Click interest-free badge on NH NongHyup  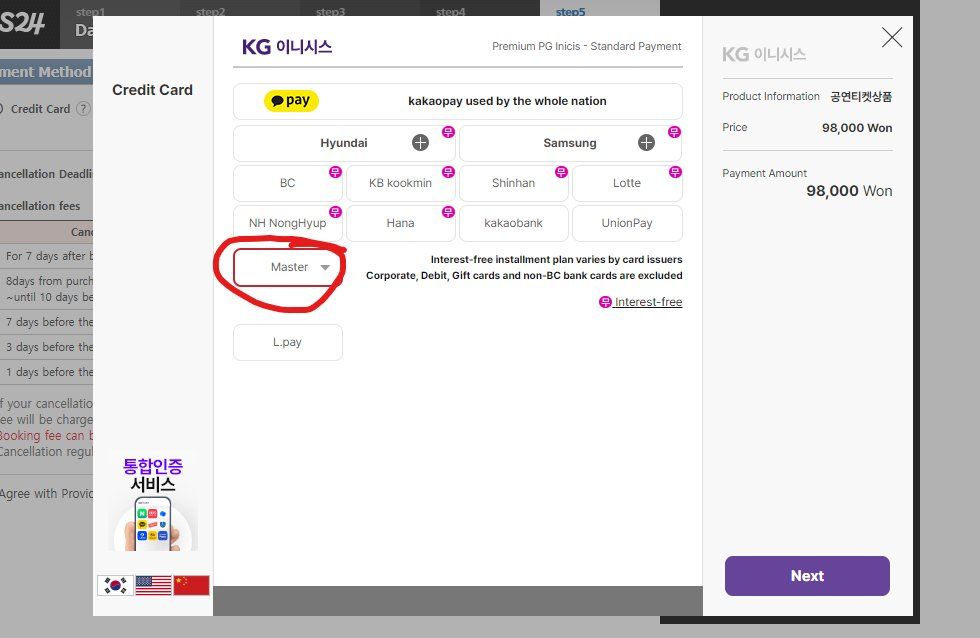click(336, 212)
